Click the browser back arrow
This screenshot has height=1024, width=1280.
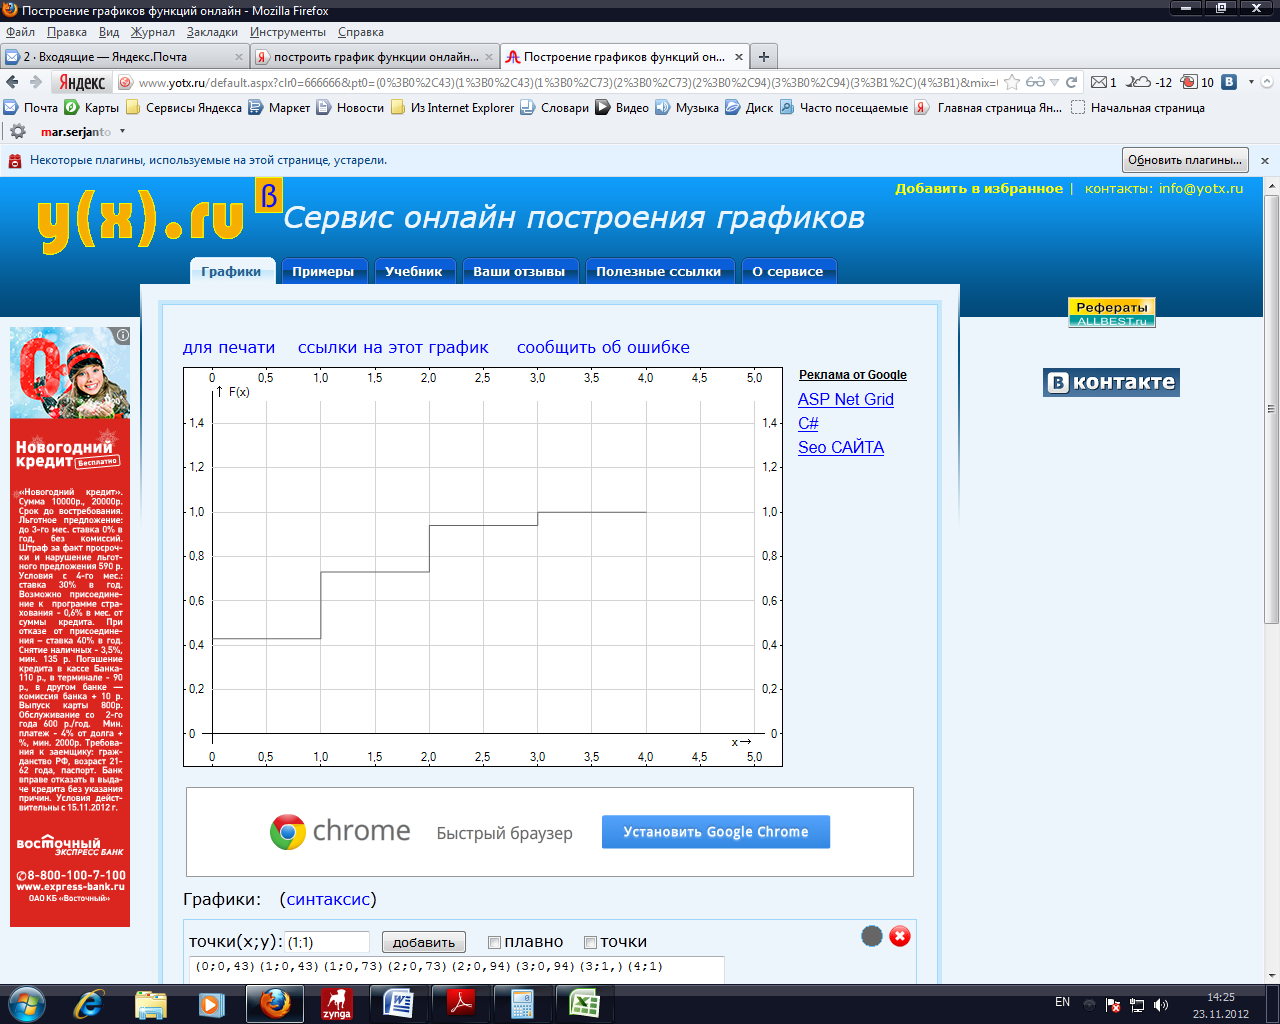pos(12,82)
